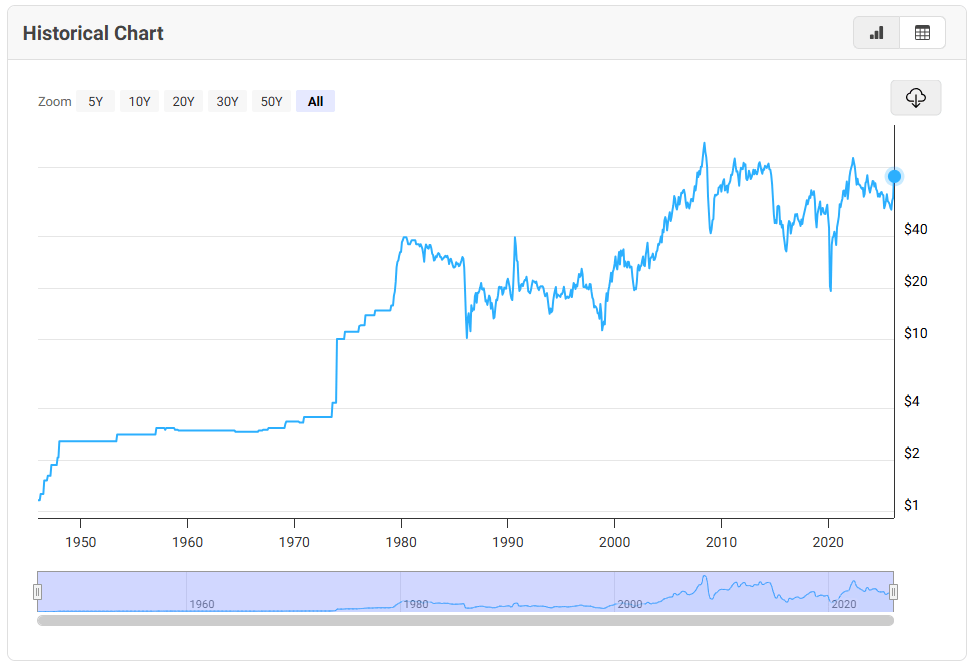Click the 1980 label in the navigator
972x663 pixels.
415,604
